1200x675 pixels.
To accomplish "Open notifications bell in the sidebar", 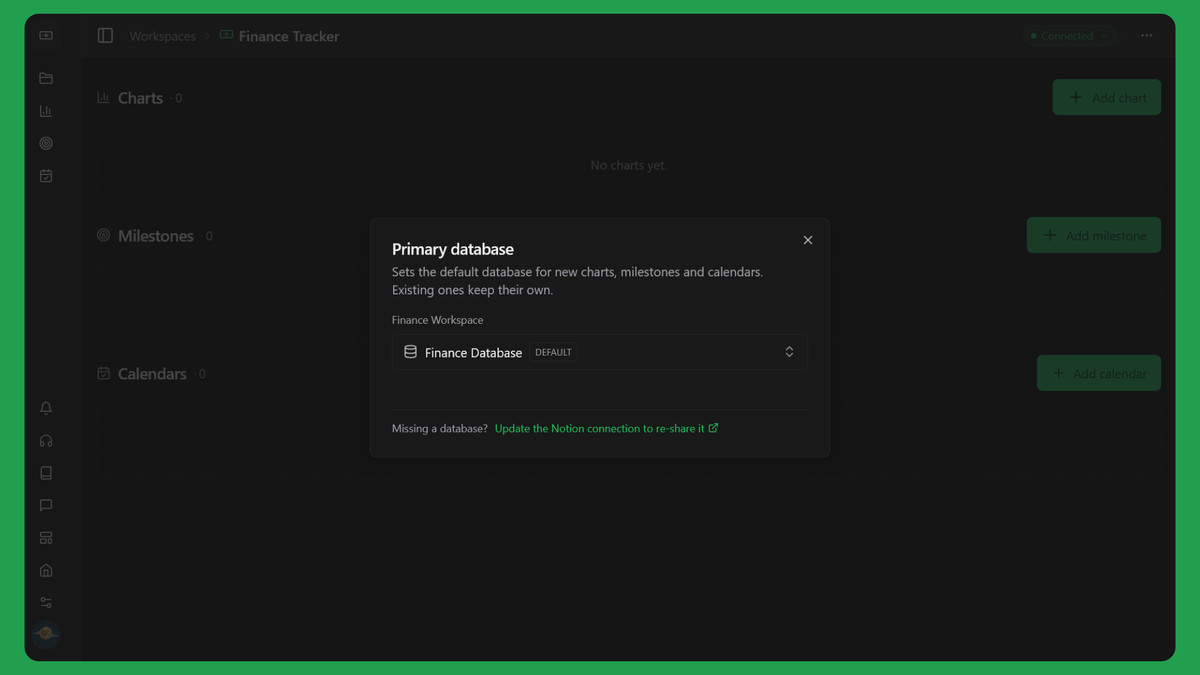I will tap(46, 408).
